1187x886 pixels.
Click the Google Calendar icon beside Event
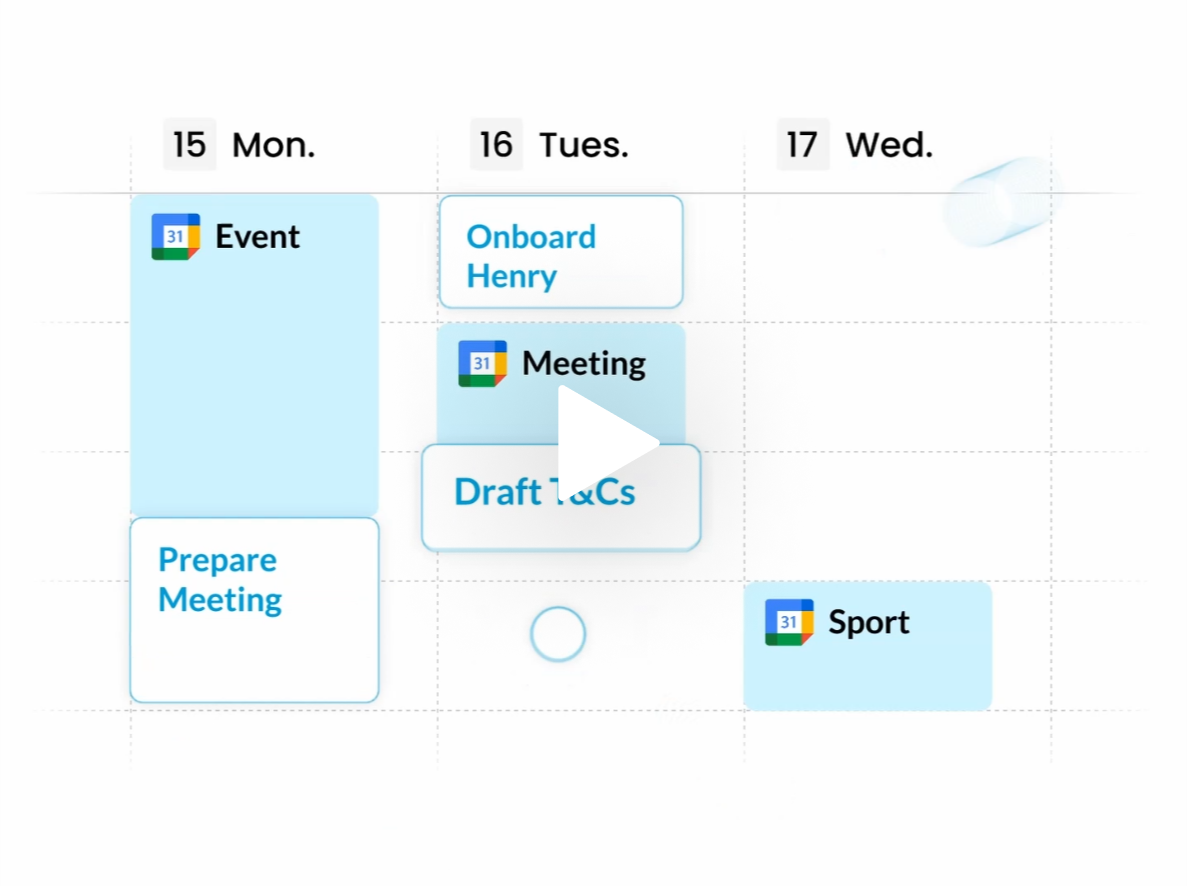point(176,237)
